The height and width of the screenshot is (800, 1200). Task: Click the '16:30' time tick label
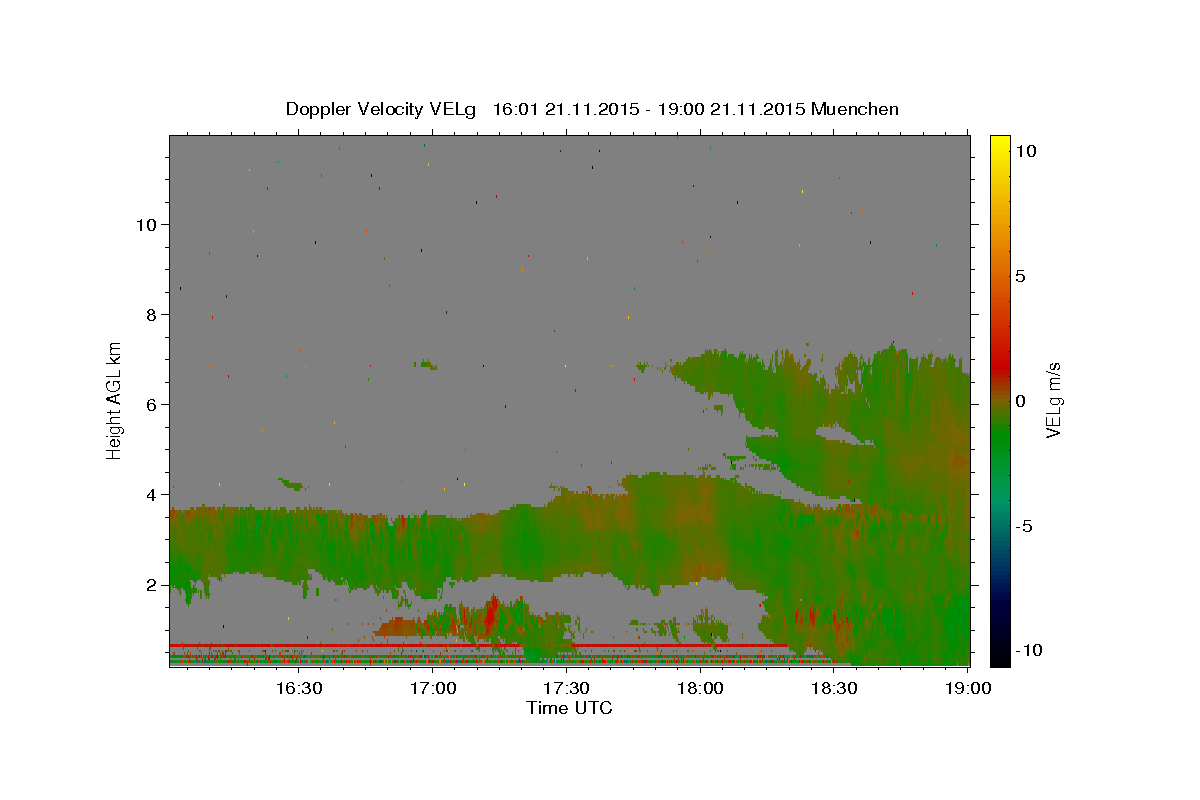[x=298, y=688]
